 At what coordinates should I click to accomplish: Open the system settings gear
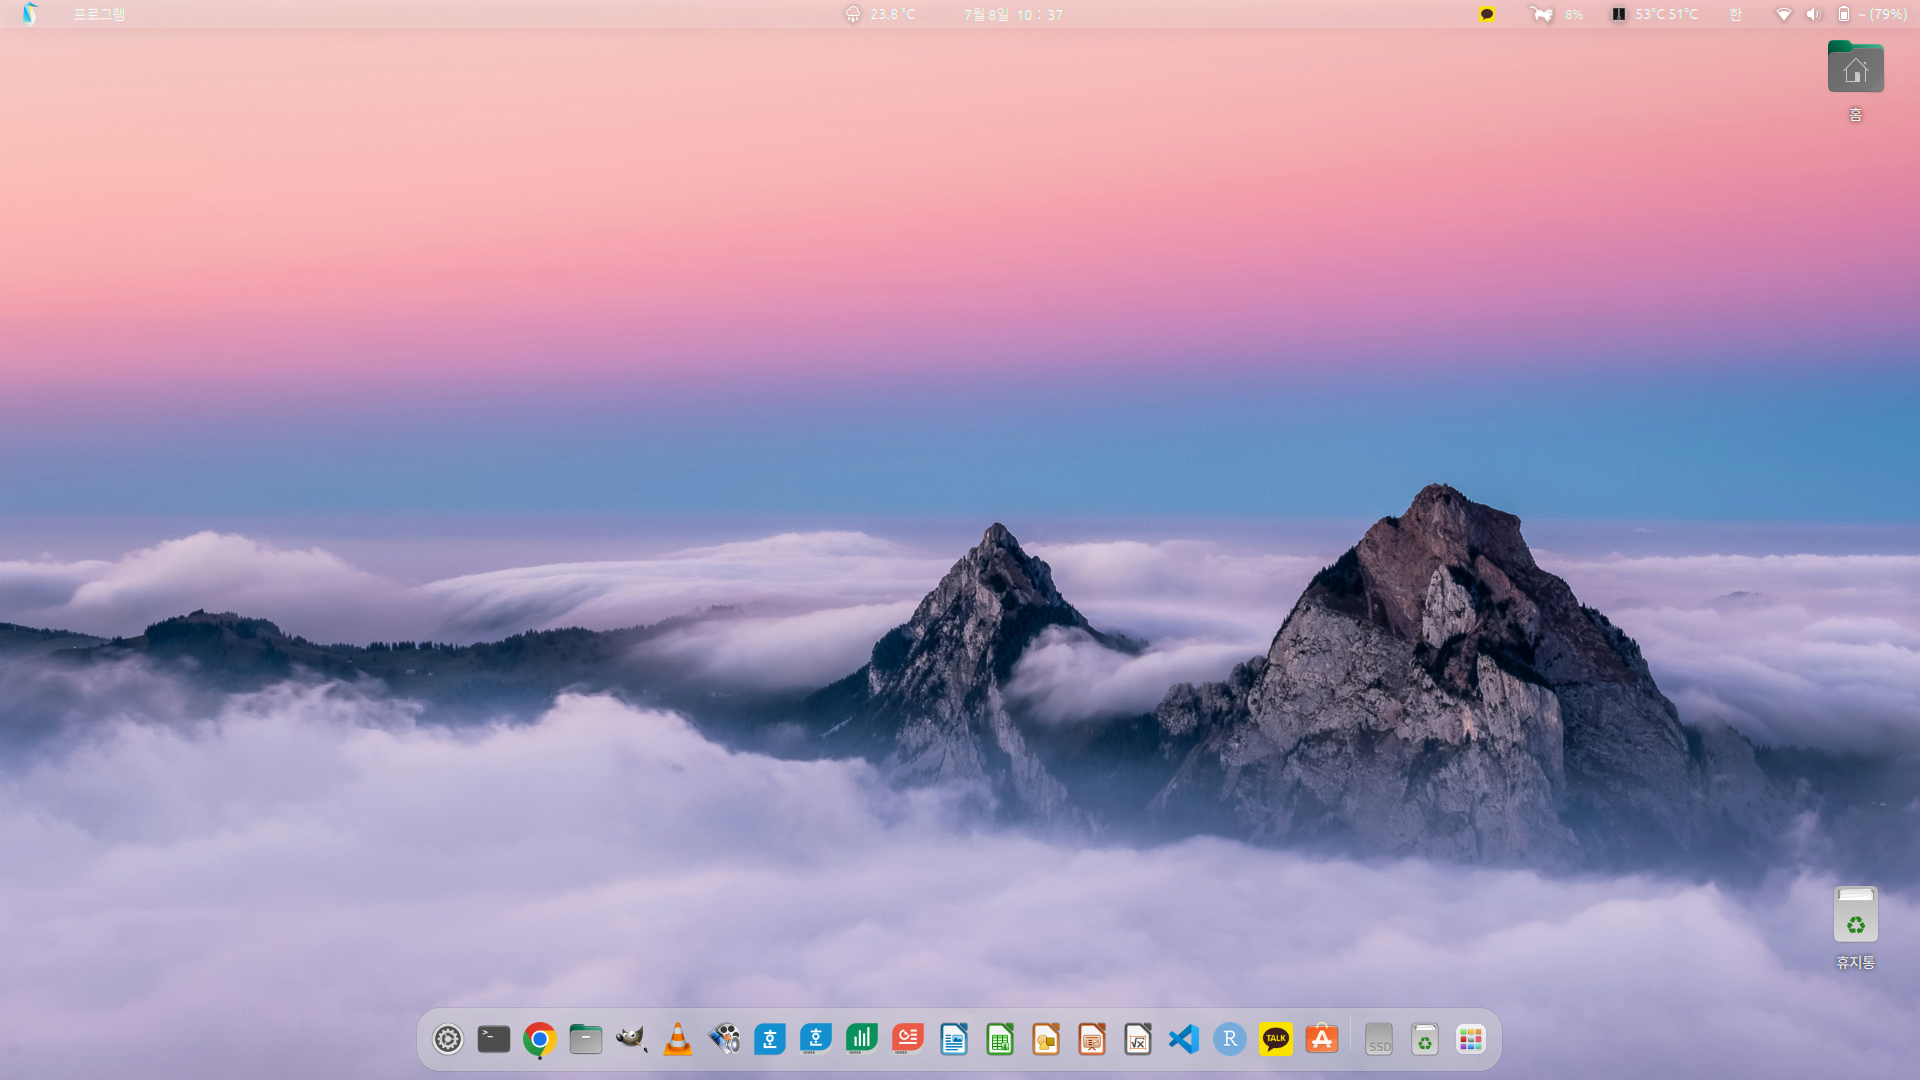point(447,1040)
